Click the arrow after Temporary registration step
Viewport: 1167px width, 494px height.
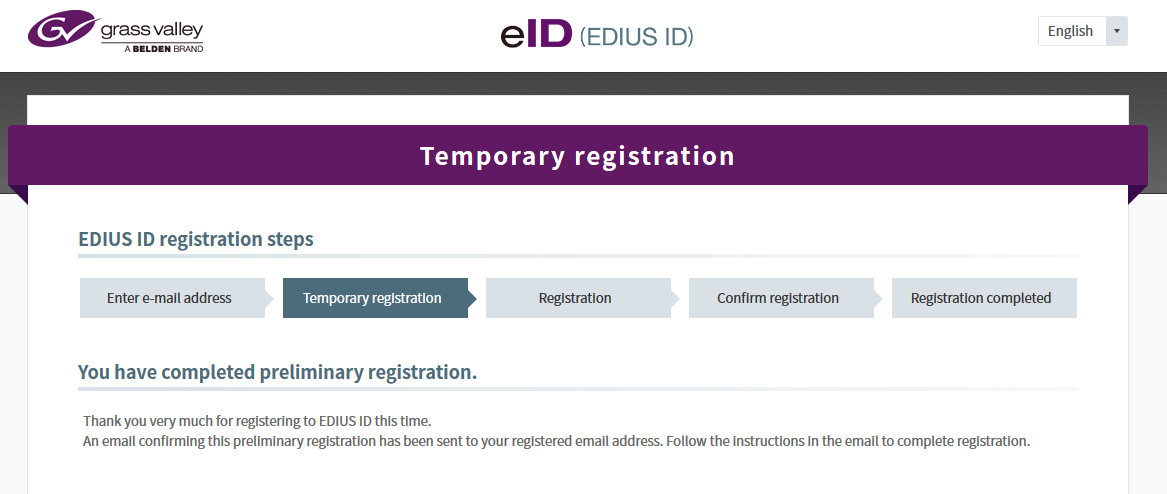(472, 298)
